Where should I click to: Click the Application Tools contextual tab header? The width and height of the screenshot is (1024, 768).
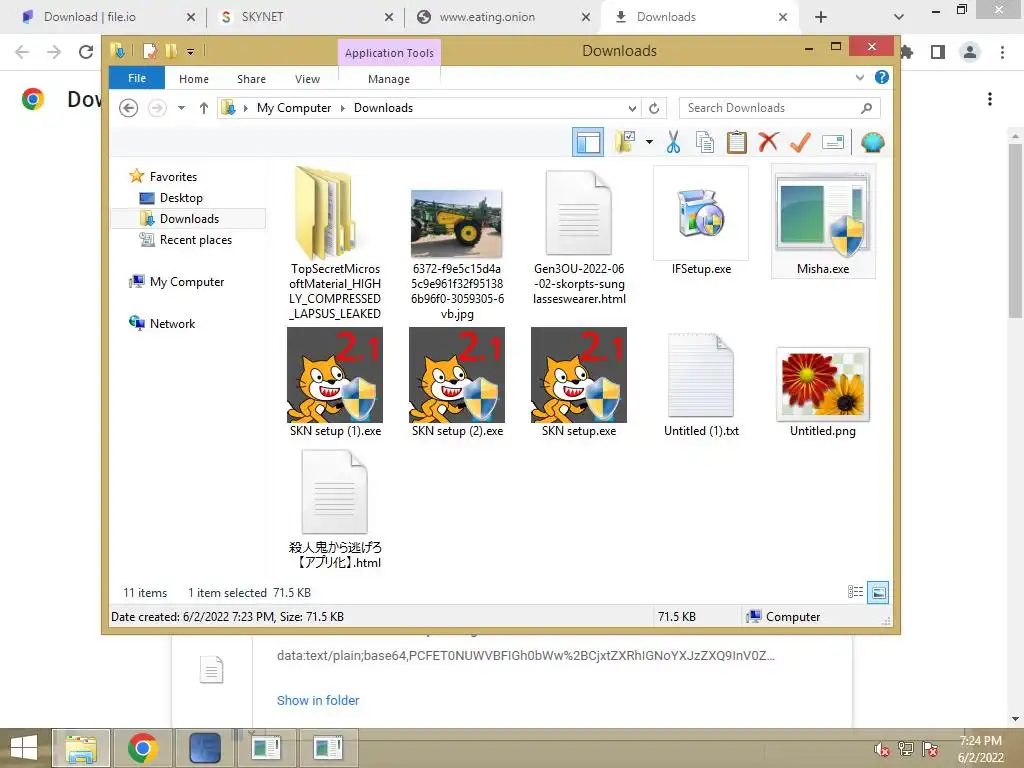click(x=389, y=53)
